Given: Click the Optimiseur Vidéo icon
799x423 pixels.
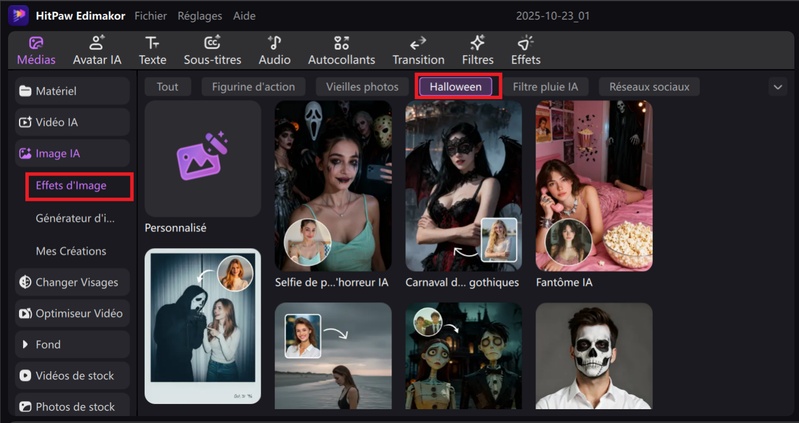Looking at the screenshot, I should tap(25, 313).
